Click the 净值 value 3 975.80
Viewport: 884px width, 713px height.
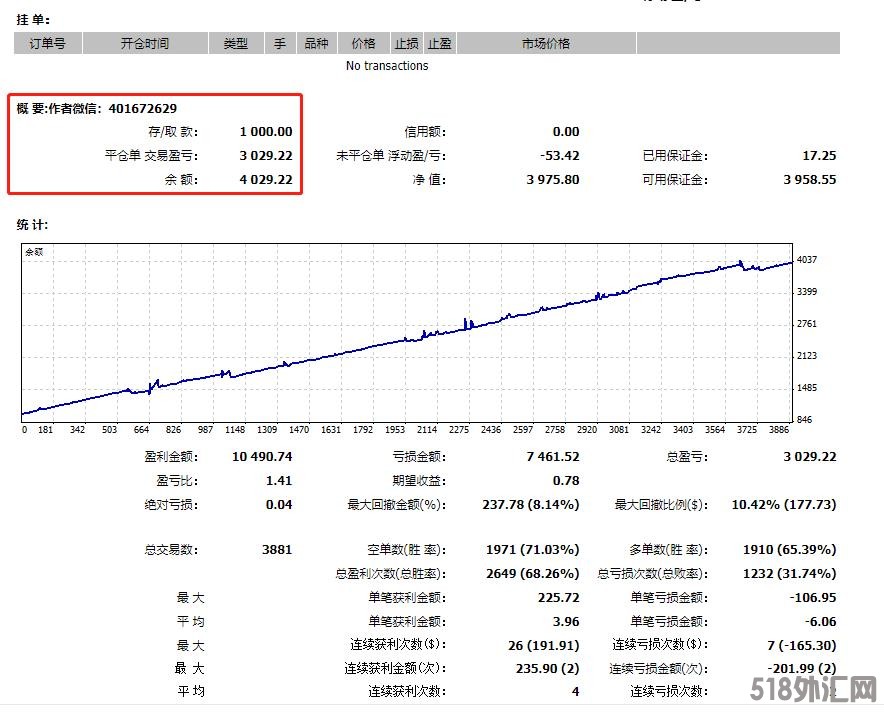tap(552, 180)
